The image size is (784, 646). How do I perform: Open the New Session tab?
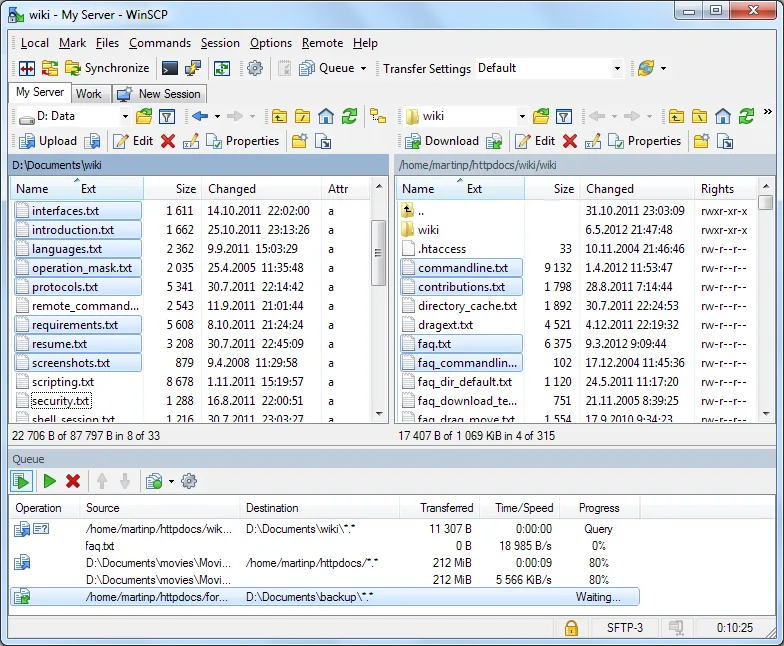pos(158,94)
